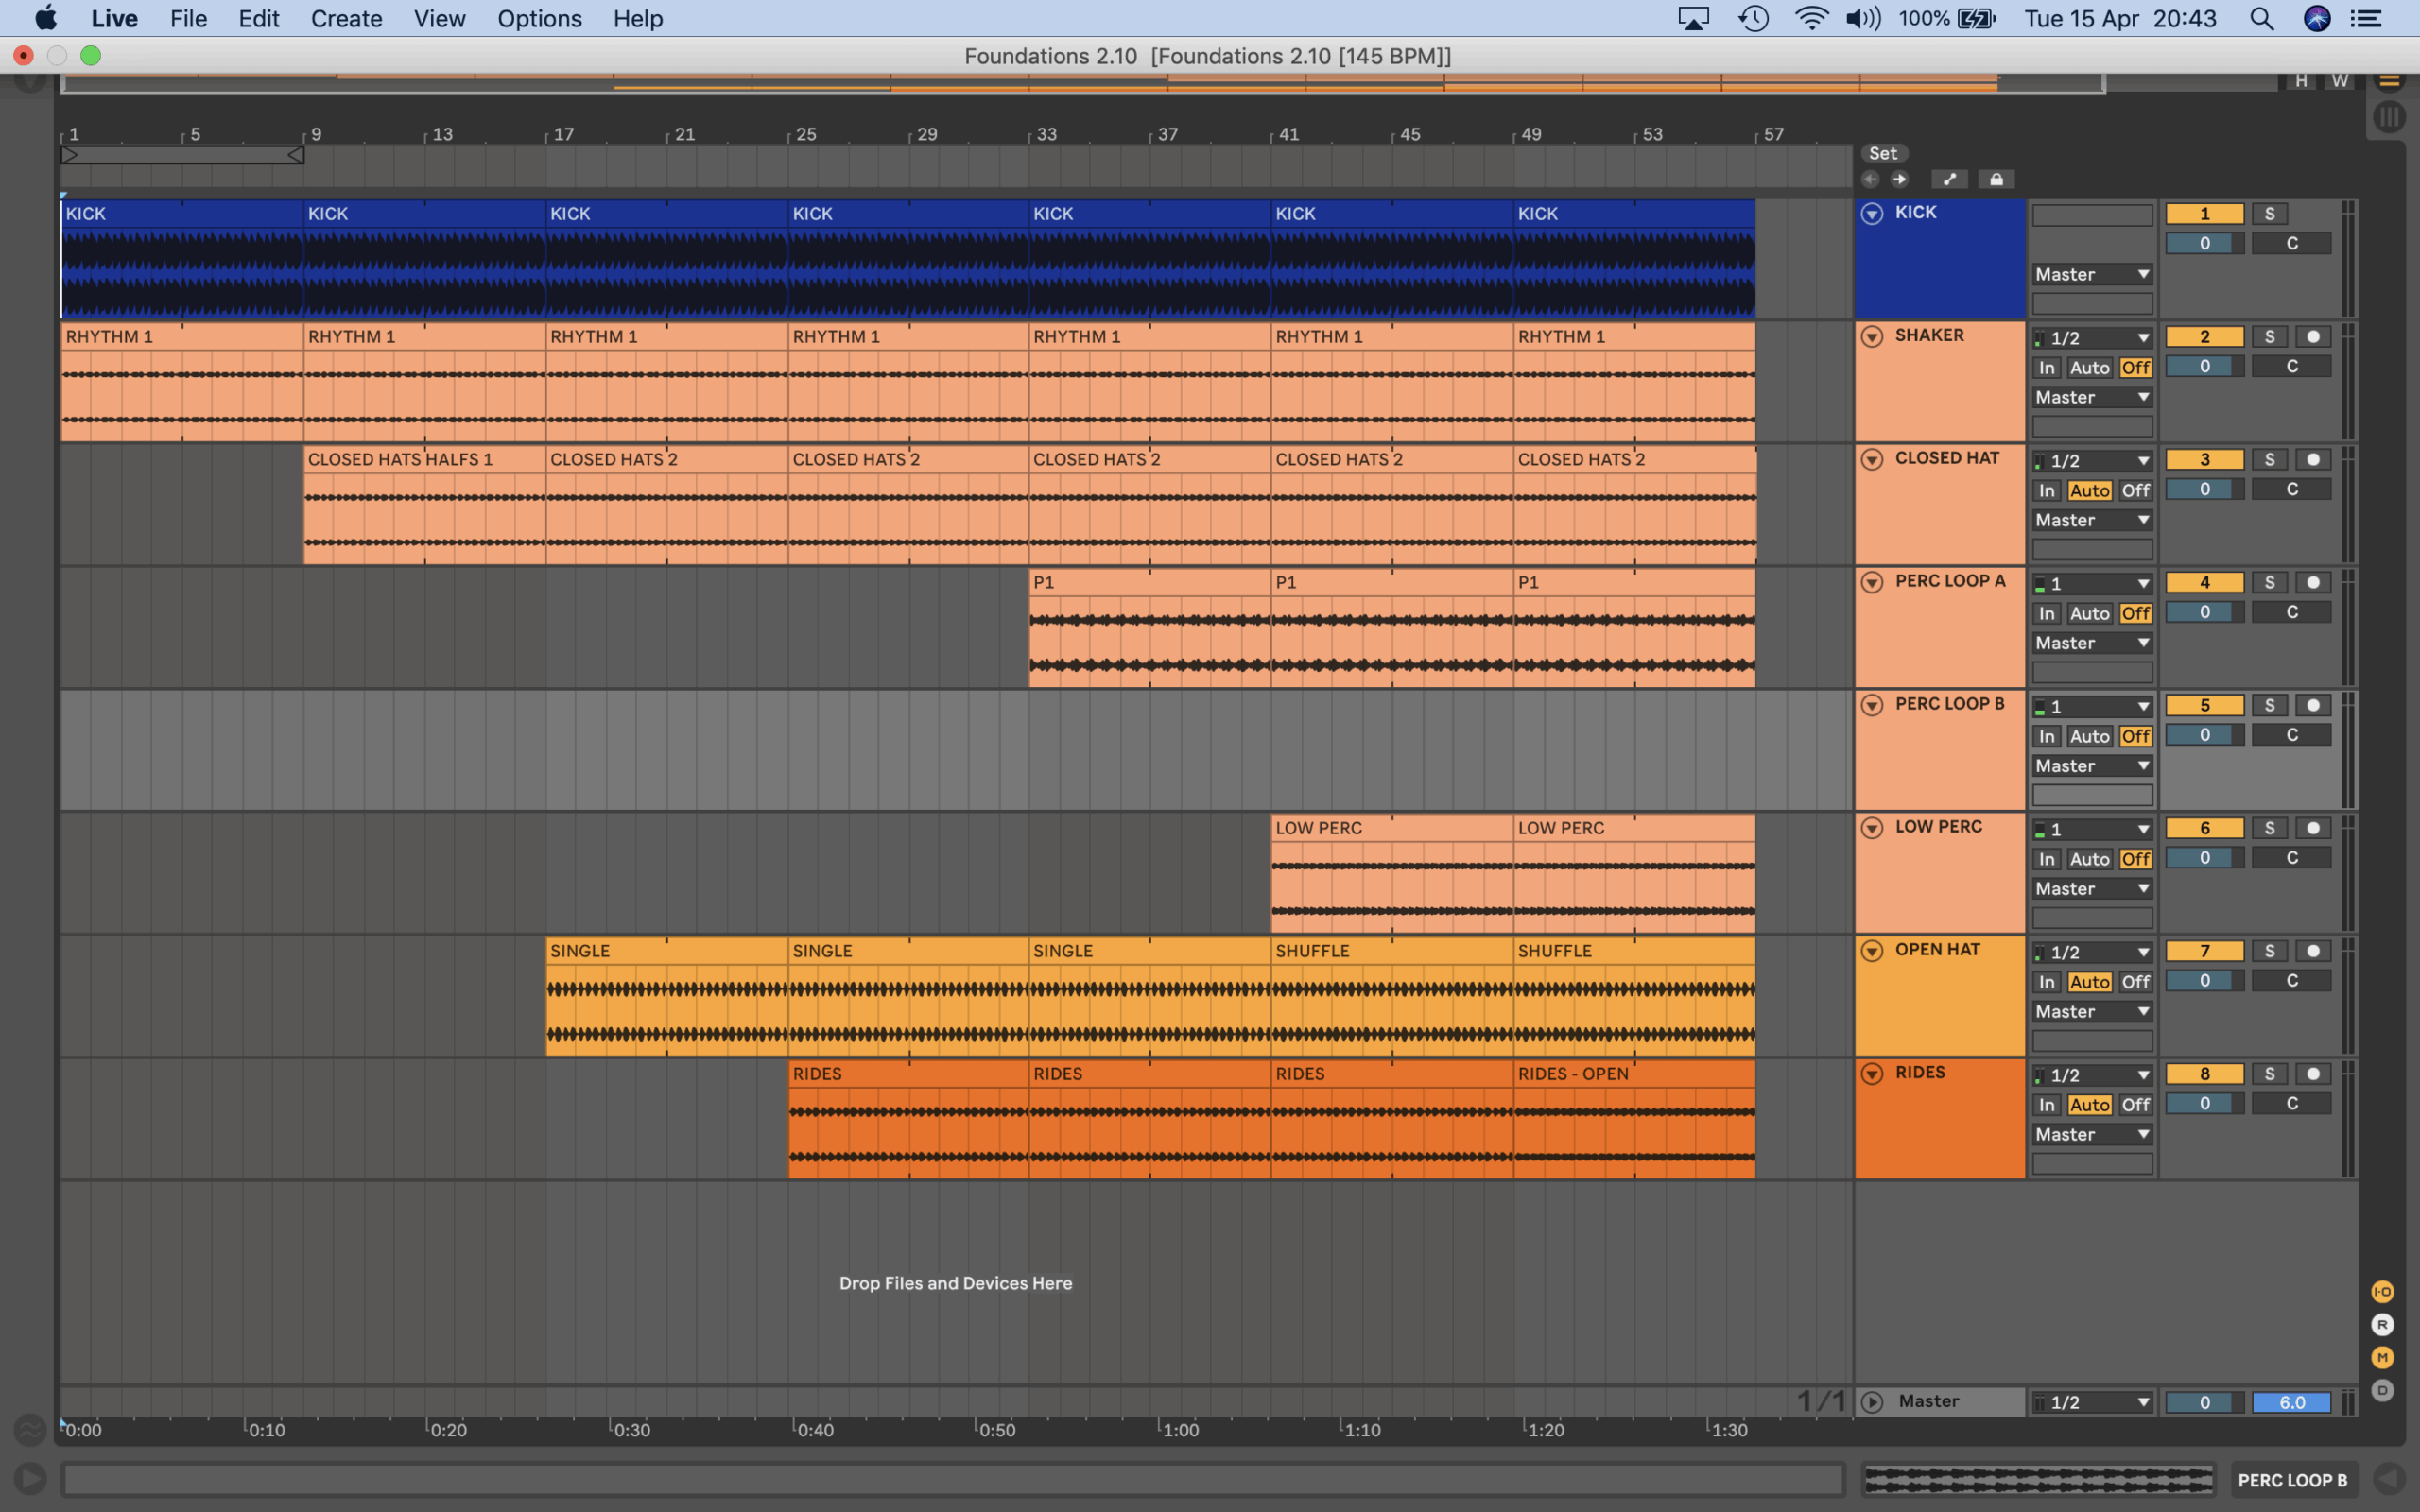Open the Create menu

click(346, 19)
